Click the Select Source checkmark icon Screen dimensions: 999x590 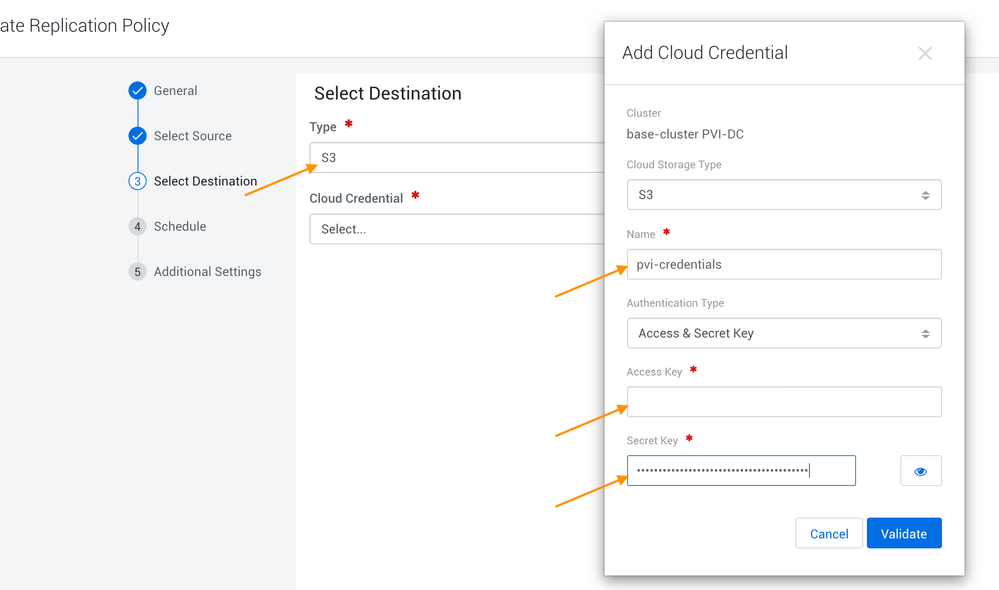click(x=138, y=136)
